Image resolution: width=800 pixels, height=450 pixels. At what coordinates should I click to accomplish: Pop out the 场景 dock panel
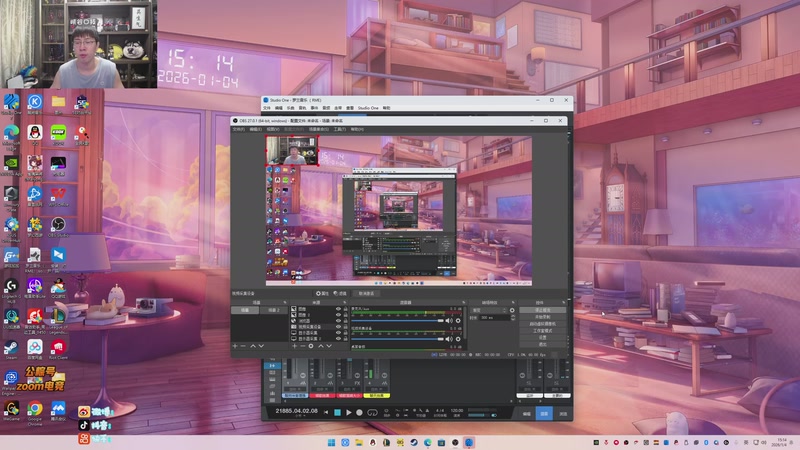(285, 302)
